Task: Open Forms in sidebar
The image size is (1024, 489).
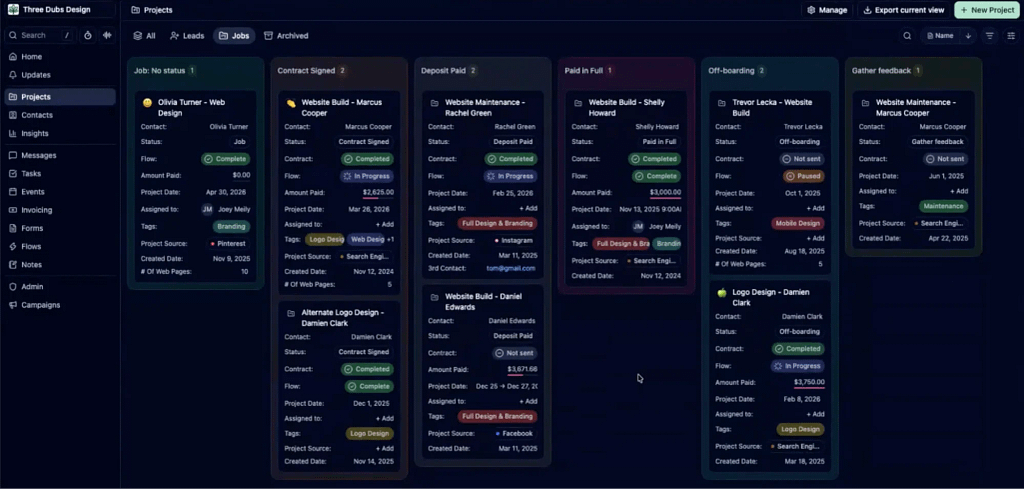Action: tap(60, 229)
